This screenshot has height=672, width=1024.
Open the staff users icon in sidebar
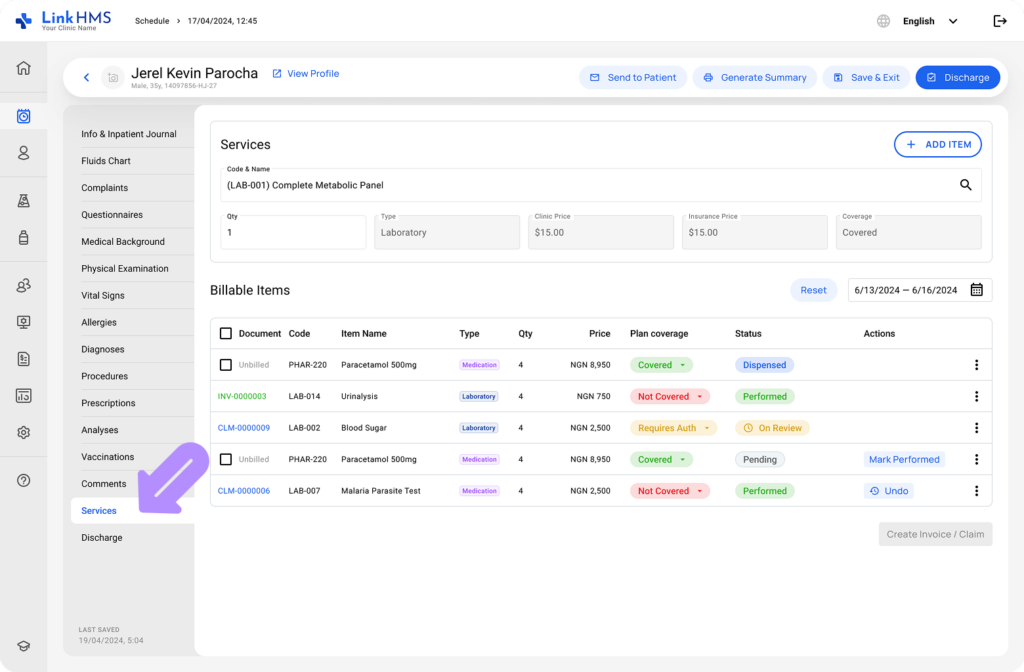point(24,285)
